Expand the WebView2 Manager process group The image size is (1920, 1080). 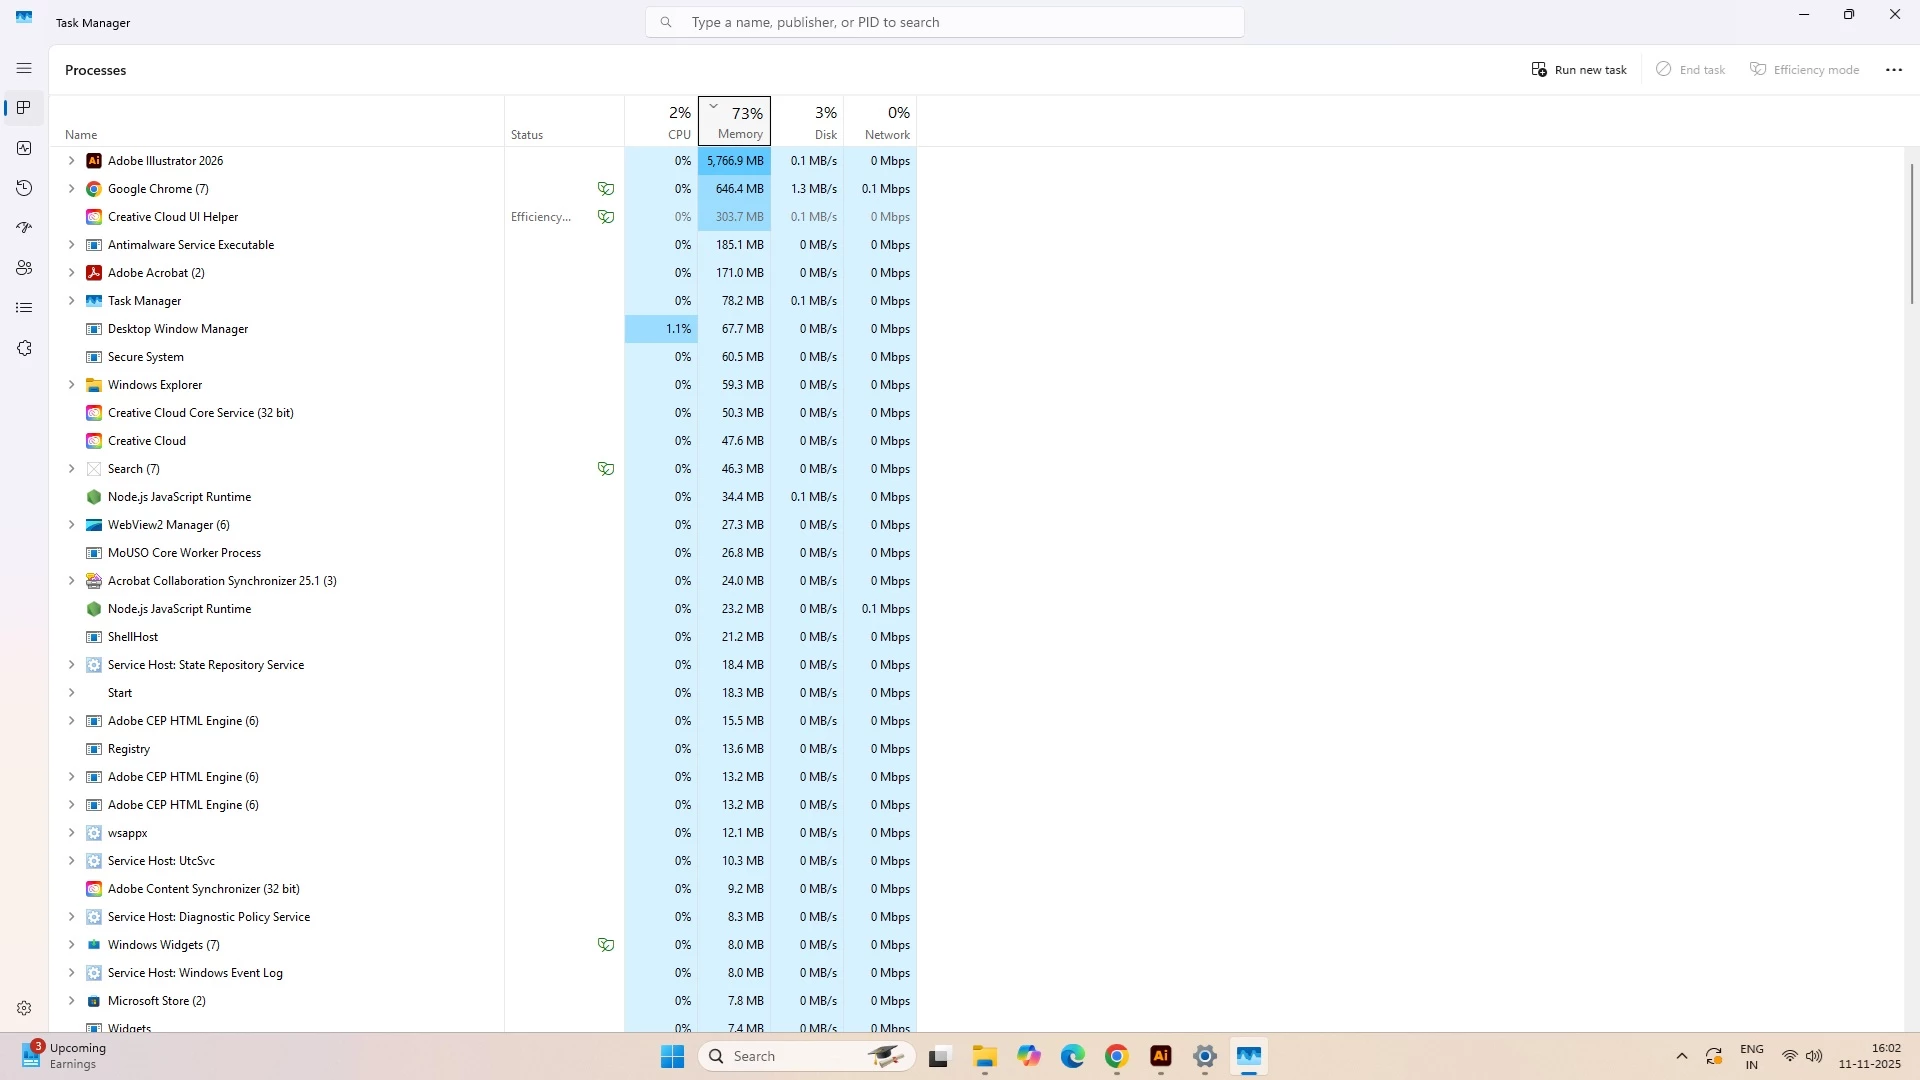pos(71,525)
